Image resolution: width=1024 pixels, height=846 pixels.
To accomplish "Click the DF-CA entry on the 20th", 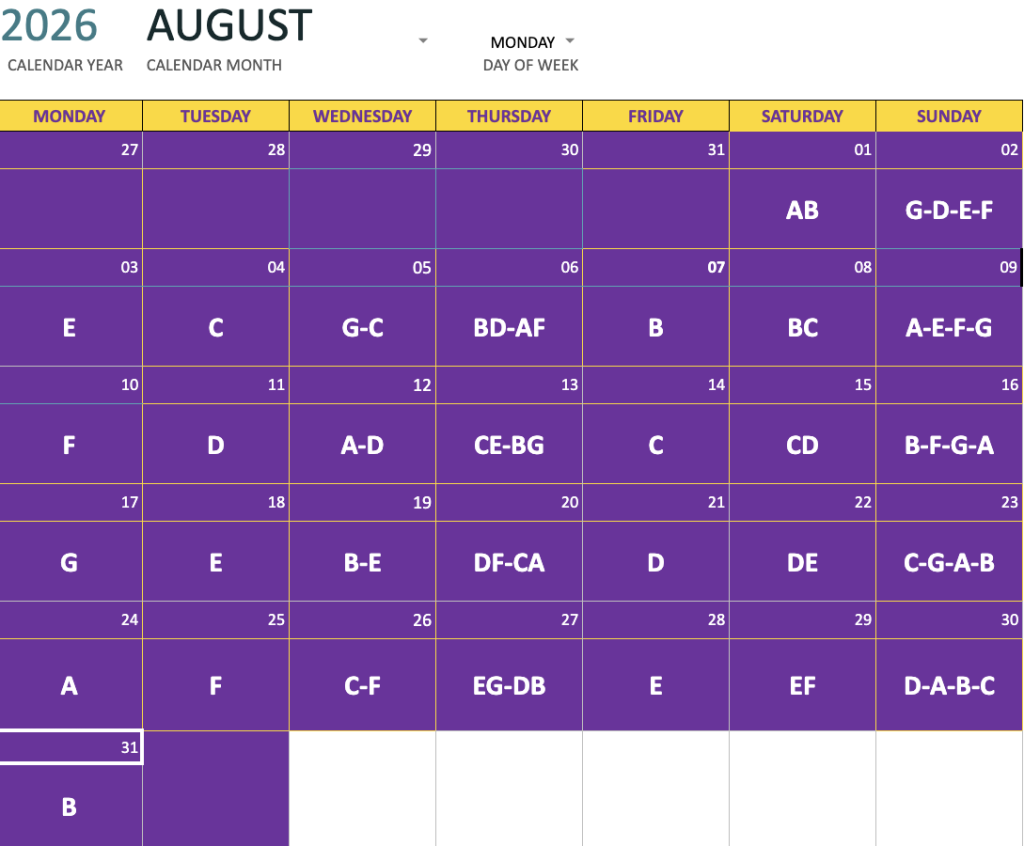I will pos(509,562).
